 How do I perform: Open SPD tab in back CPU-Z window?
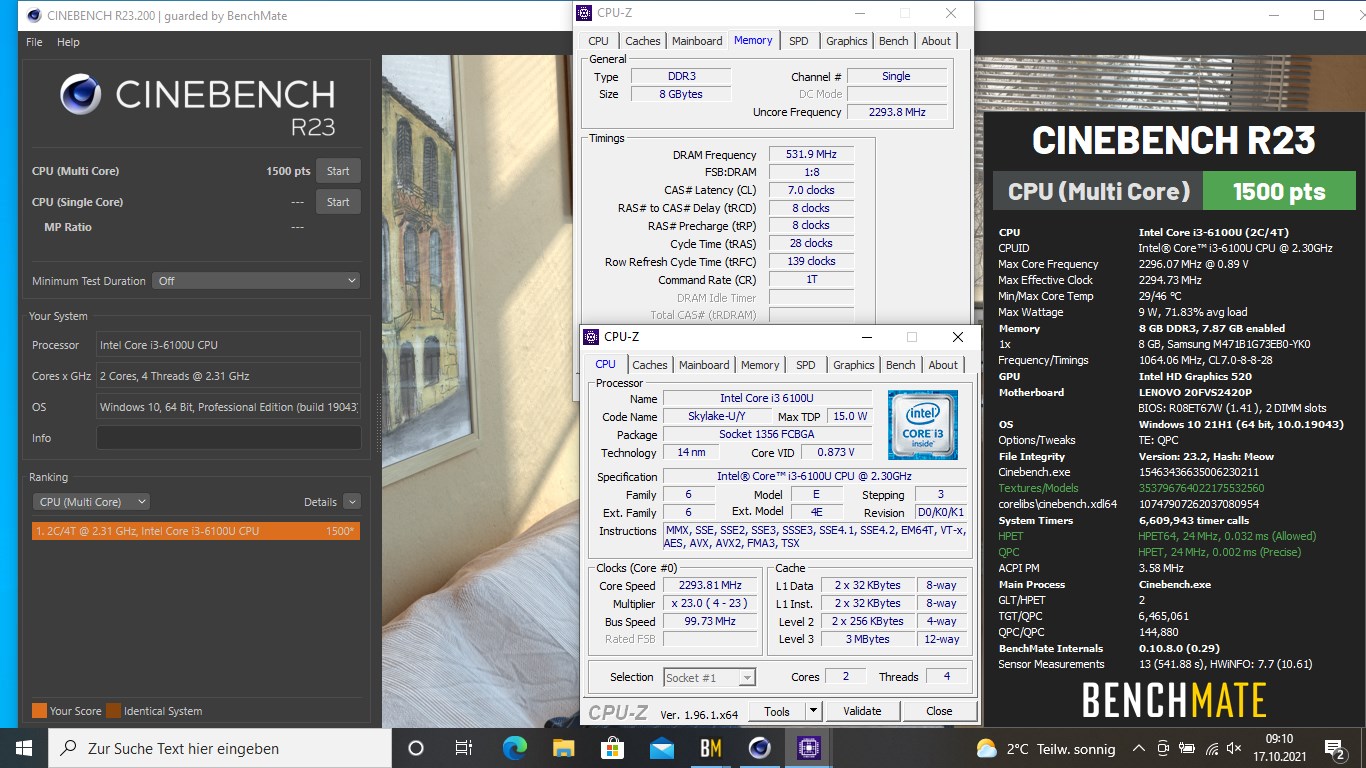798,41
